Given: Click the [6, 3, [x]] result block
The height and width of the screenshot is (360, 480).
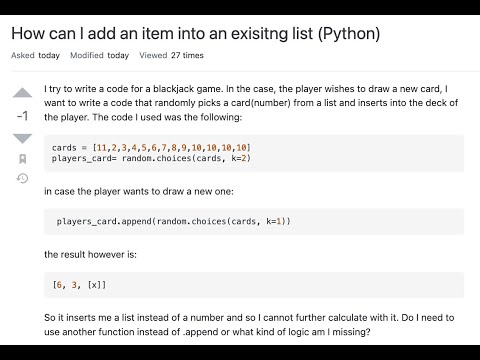Looking at the screenshot, I should (254, 285).
